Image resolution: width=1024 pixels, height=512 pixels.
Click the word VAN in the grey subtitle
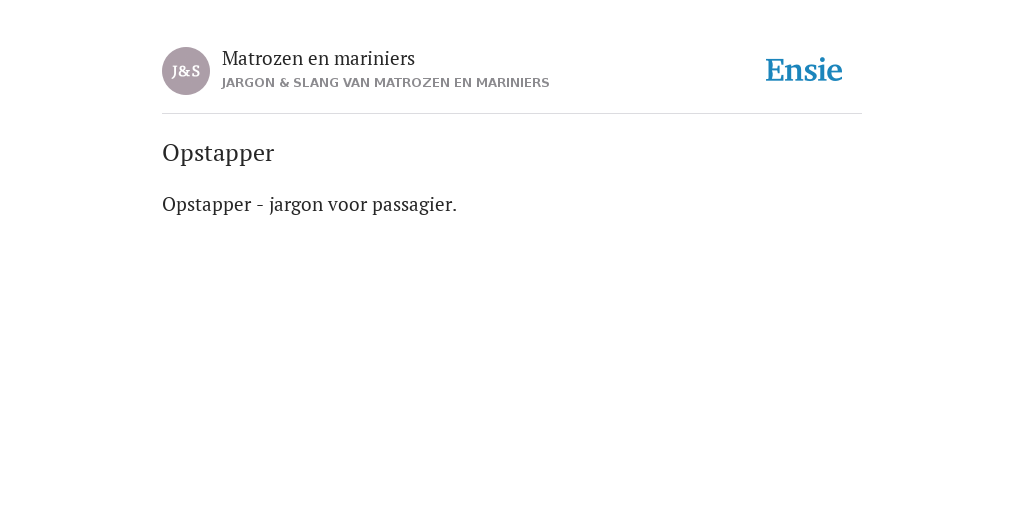[357, 83]
